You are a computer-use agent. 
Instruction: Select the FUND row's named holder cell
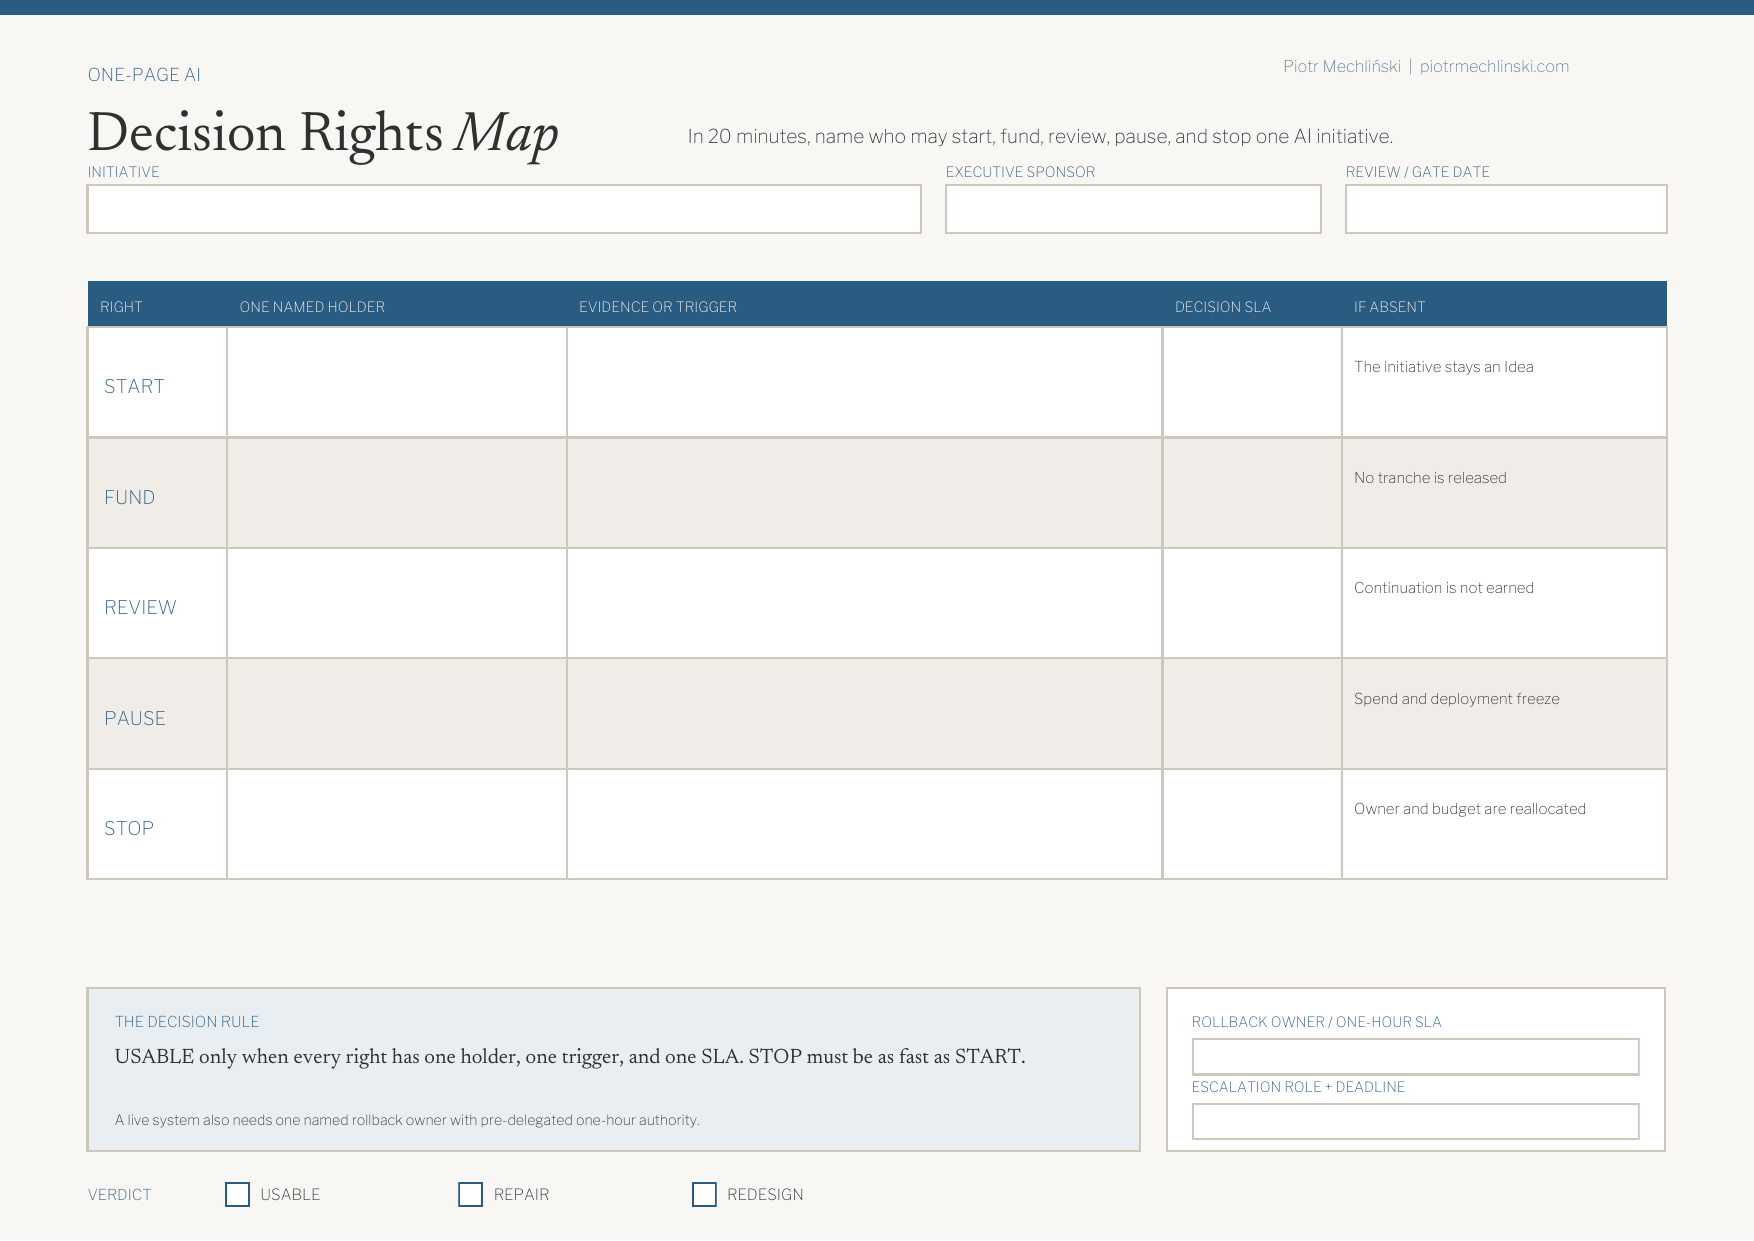[397, 493]
